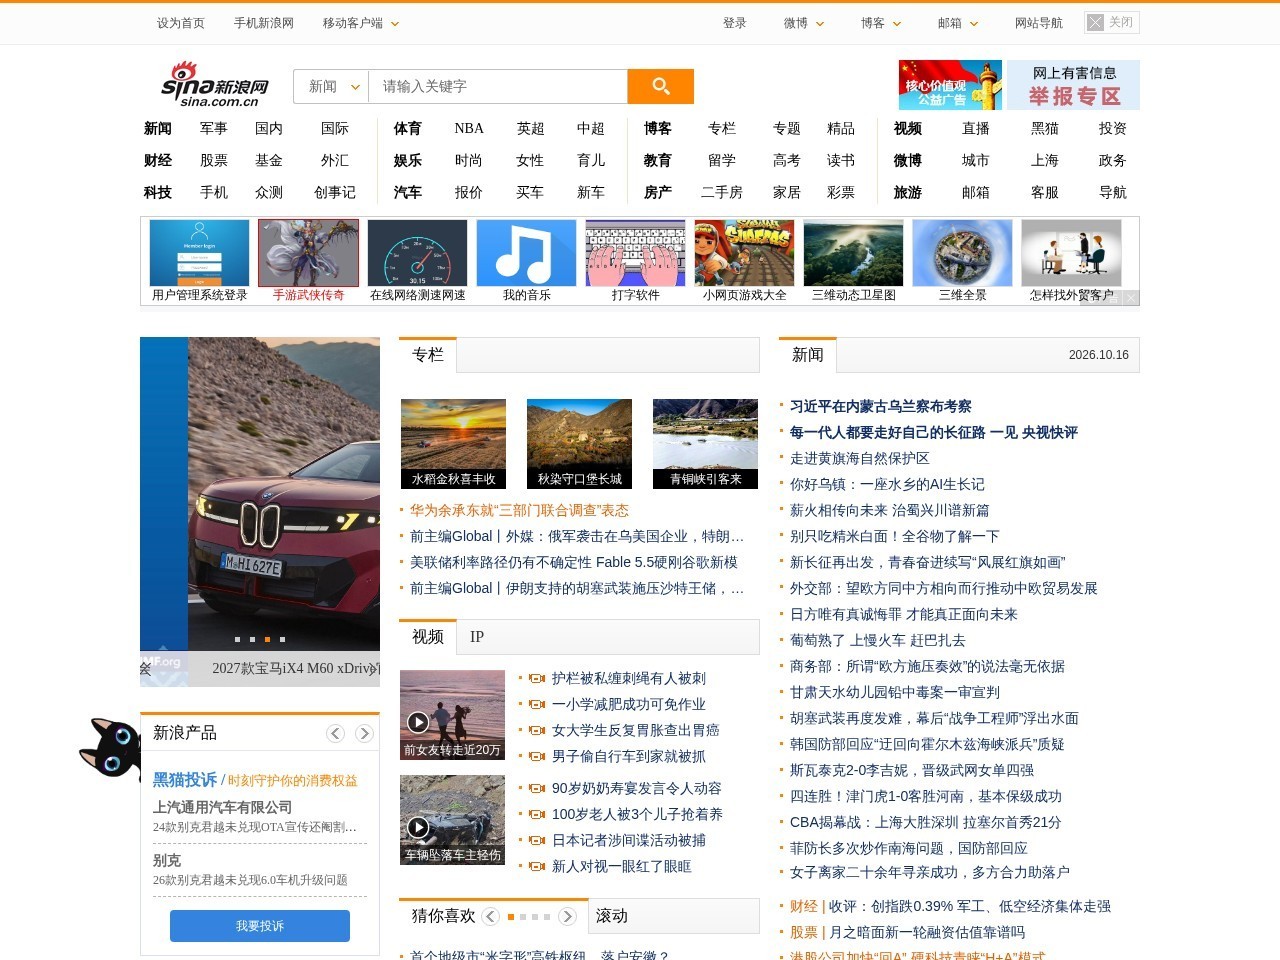
Task: Expand the 邮箱 dropdown in top bar
Action: [x=958, y=23]
